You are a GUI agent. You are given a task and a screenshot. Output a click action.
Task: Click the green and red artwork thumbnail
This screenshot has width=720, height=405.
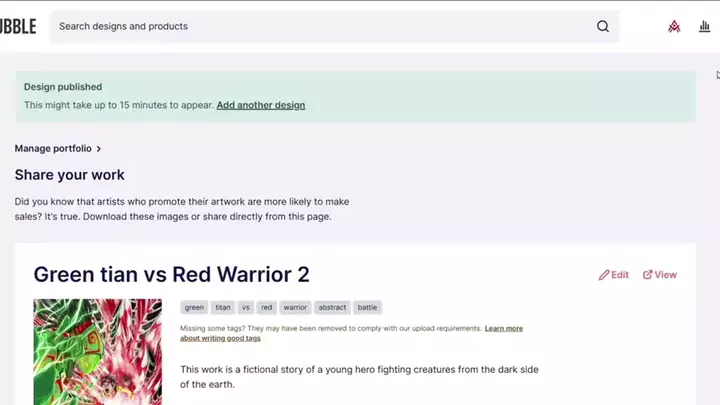97,351
